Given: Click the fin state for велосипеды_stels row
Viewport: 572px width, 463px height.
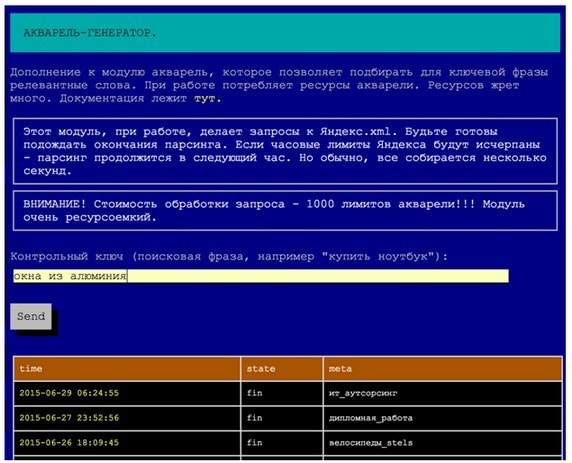Looking at the screenshot, I should pyautogui.click(x=254, y=443).
